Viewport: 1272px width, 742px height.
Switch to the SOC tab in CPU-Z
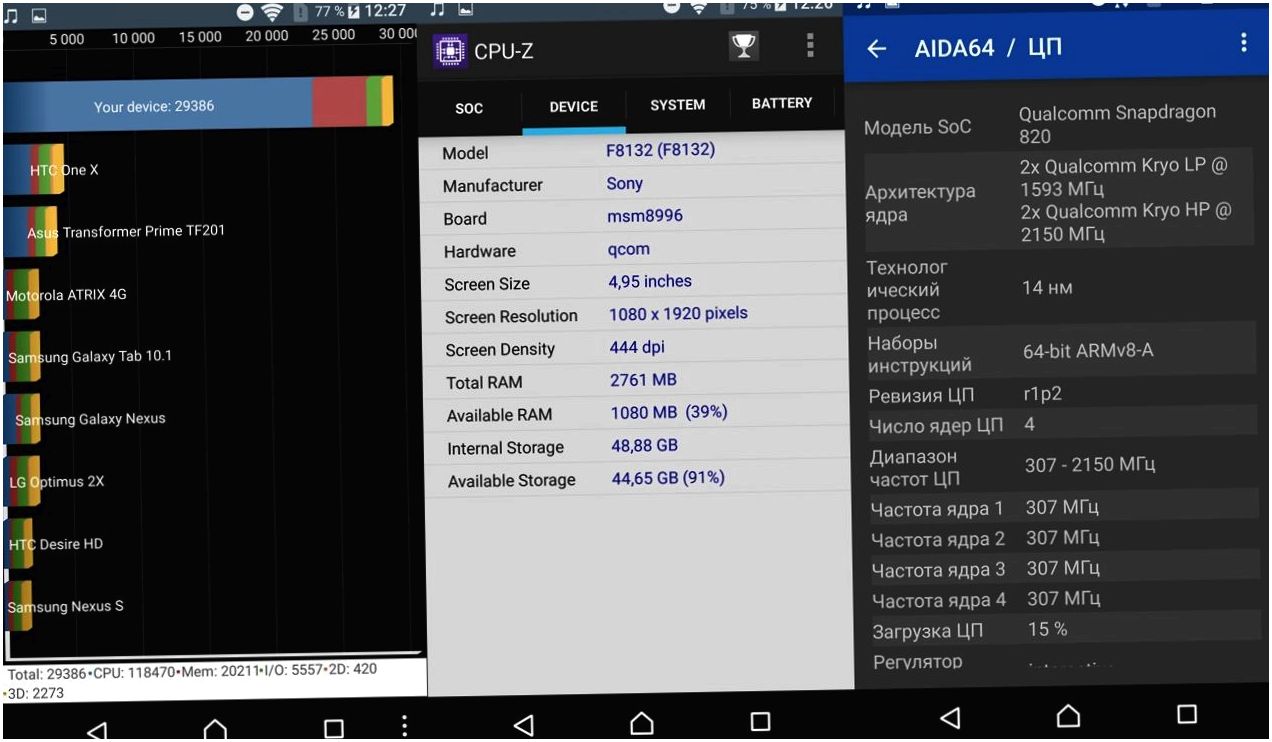pyautogui.click(x=469, y=108)
